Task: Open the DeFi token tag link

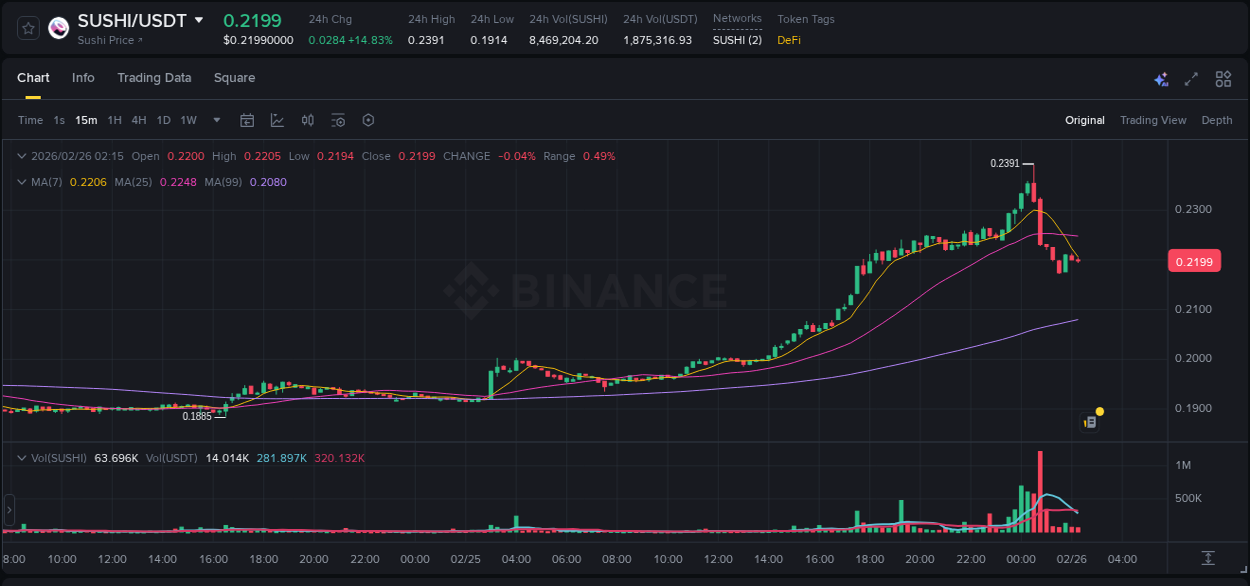Action: (x=789, y=41)
